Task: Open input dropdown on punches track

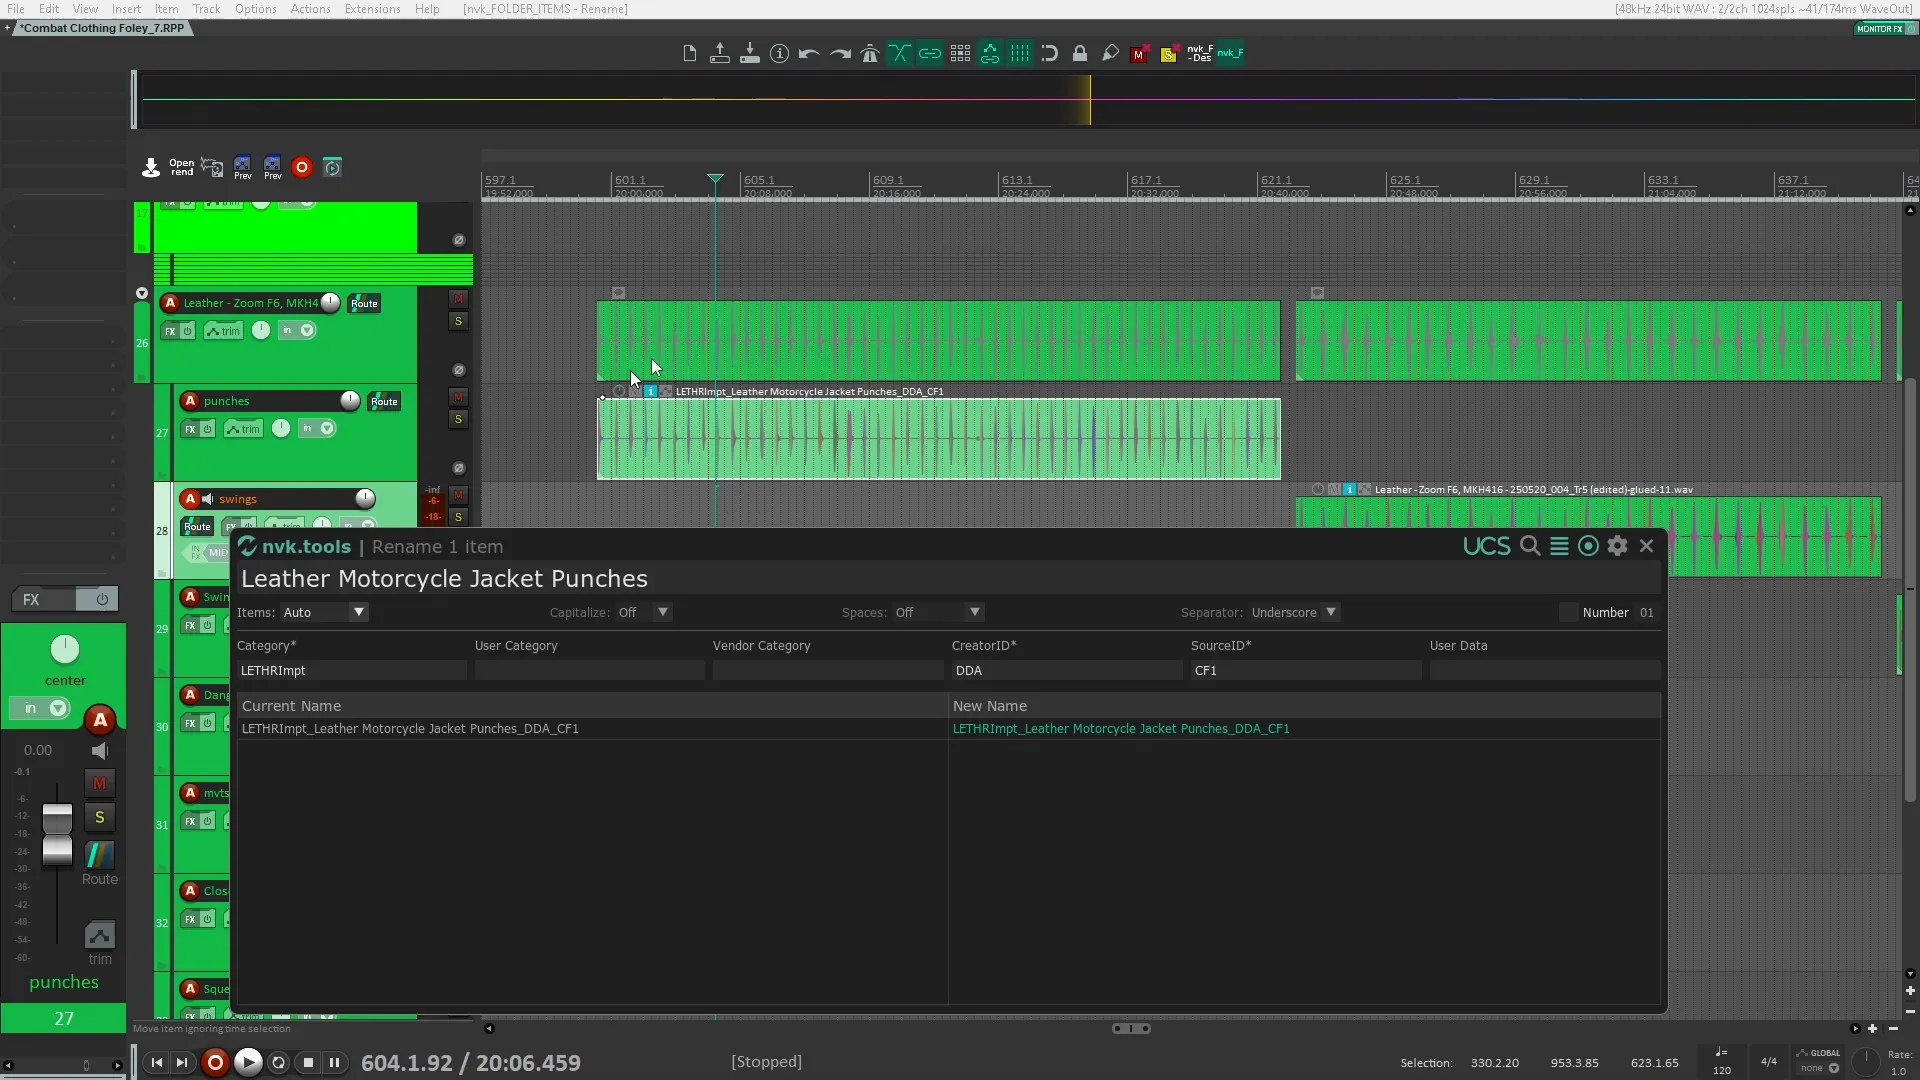Action: (x=327, y=428)
